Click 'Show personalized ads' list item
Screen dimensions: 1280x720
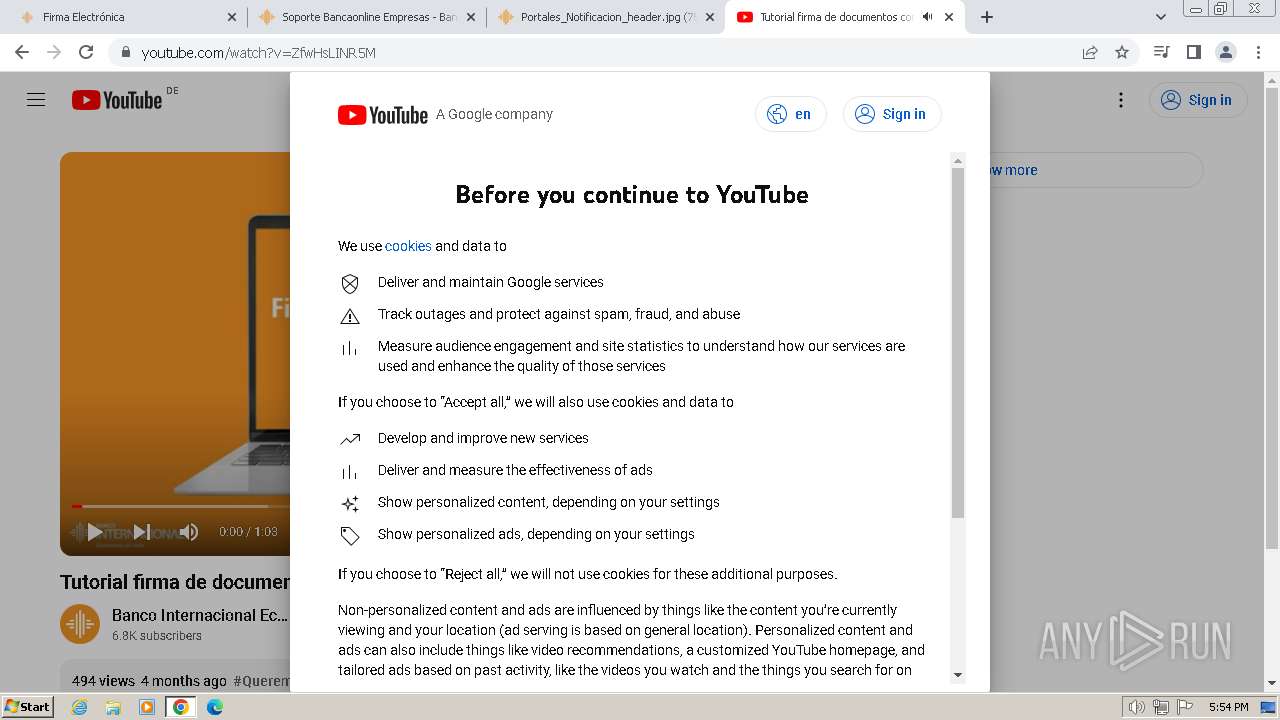[536, 534]
